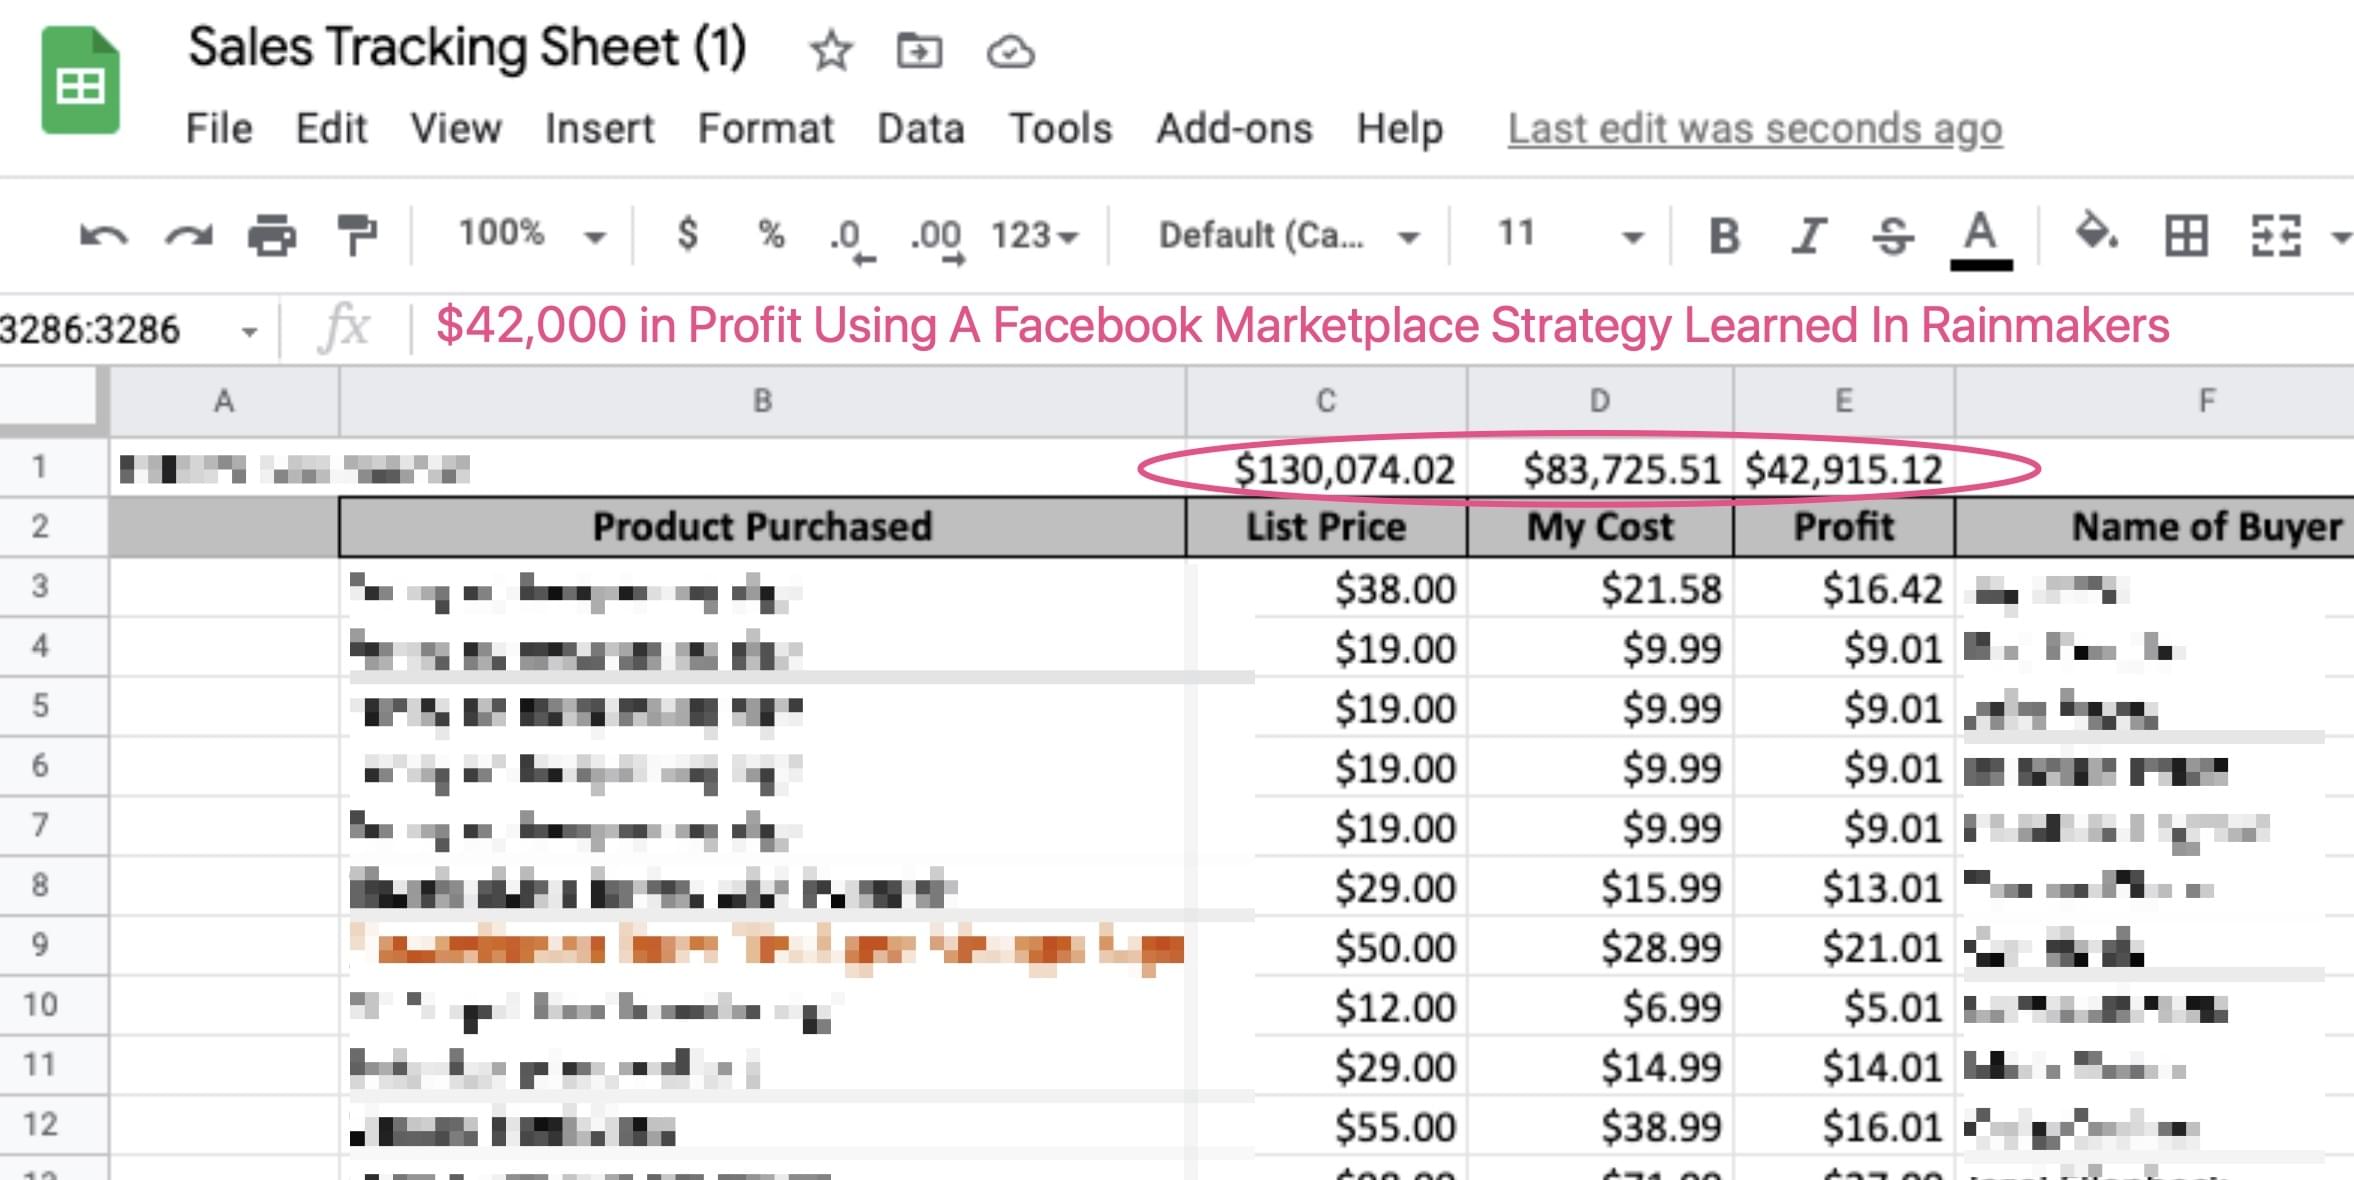Select column D header
Screen dimensions: 2354x1180
(x=1600, y=401)
